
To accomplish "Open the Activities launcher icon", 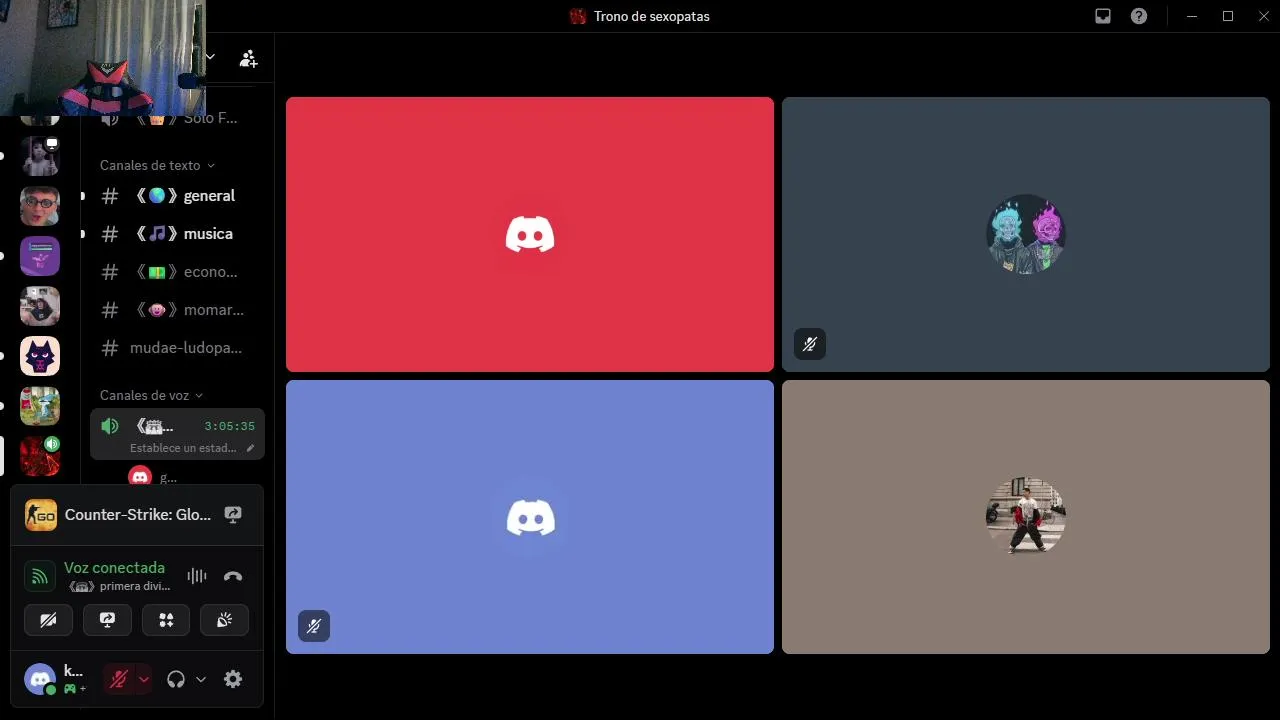I will point(166,620).
